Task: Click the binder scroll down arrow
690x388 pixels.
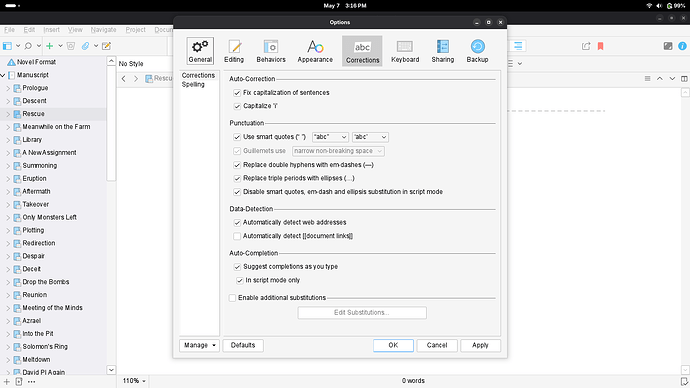Action: [111, 370]
